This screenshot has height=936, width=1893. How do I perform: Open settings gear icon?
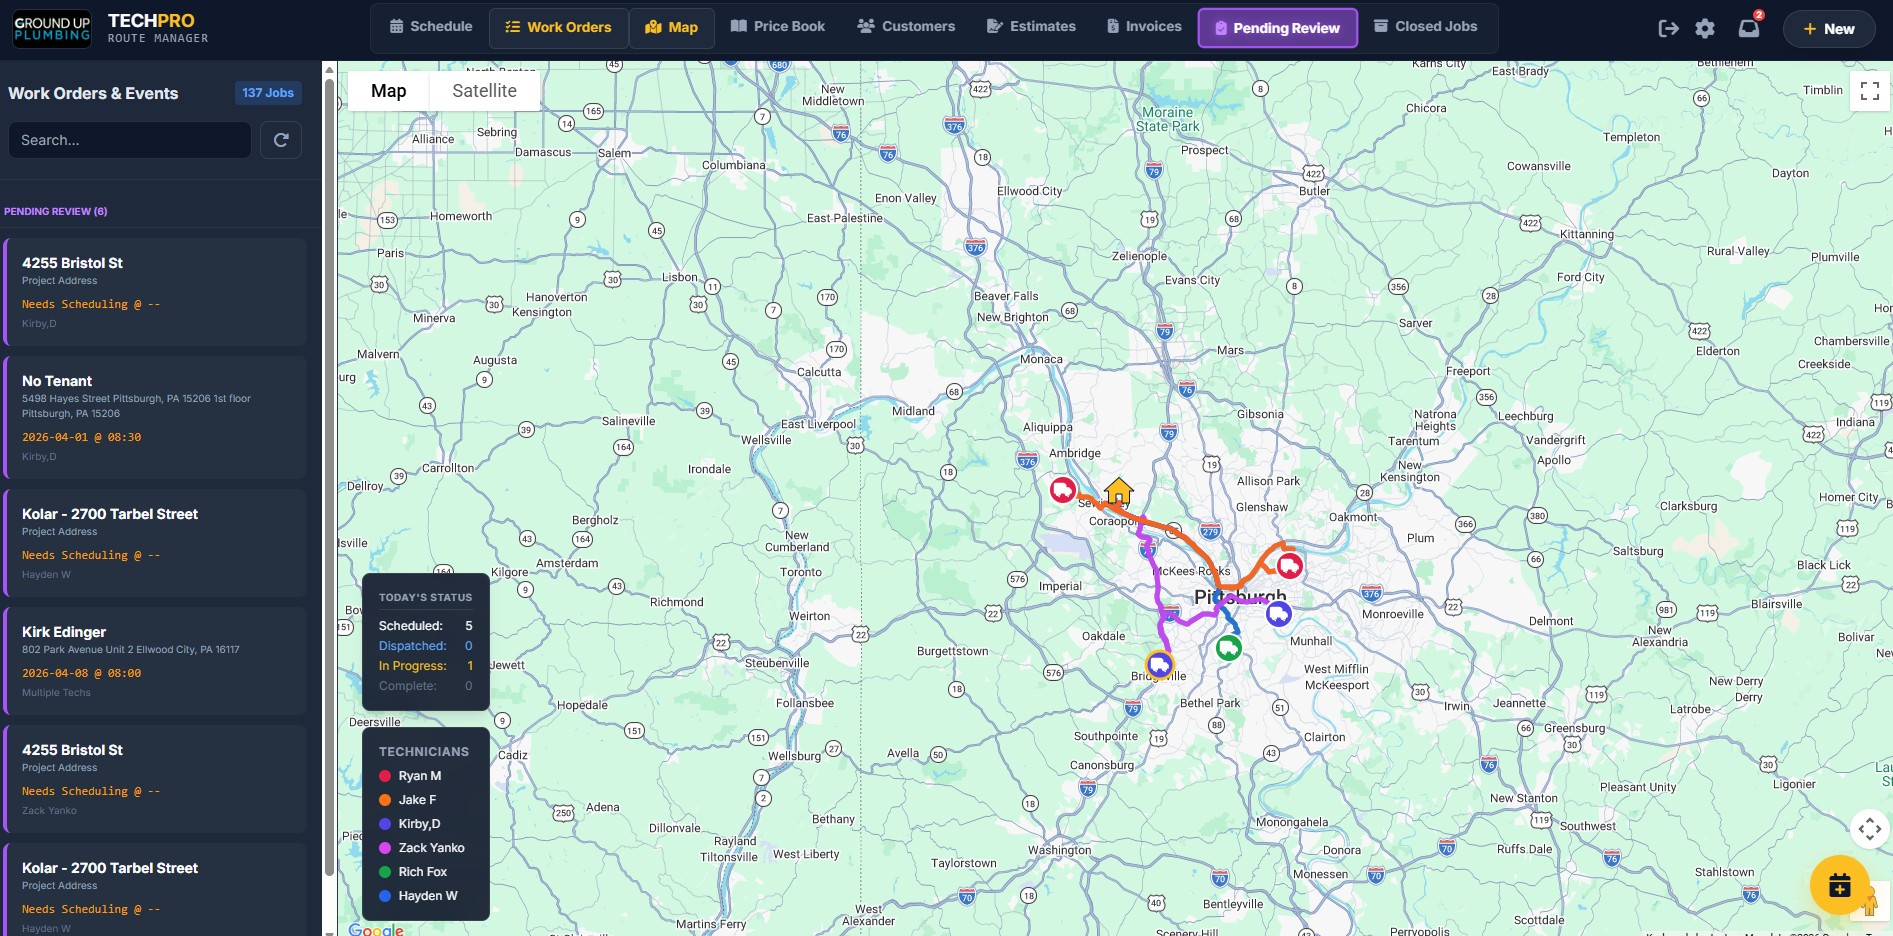(1705, 29)
